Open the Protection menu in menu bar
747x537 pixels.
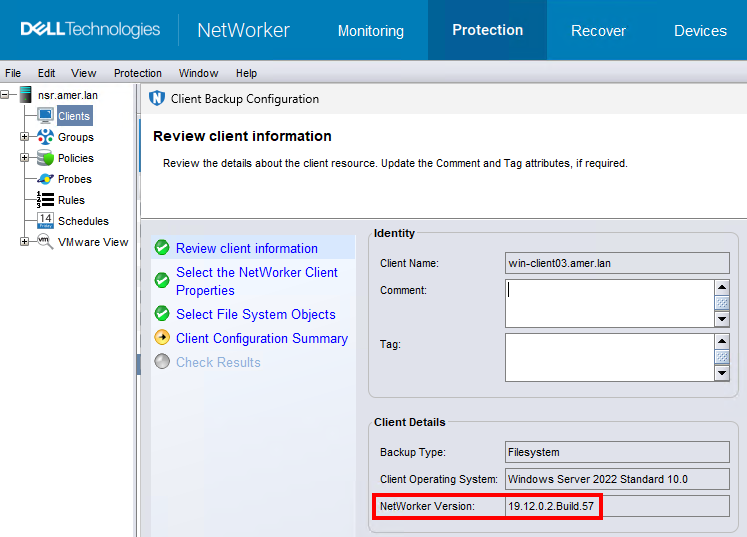[138, 73]
